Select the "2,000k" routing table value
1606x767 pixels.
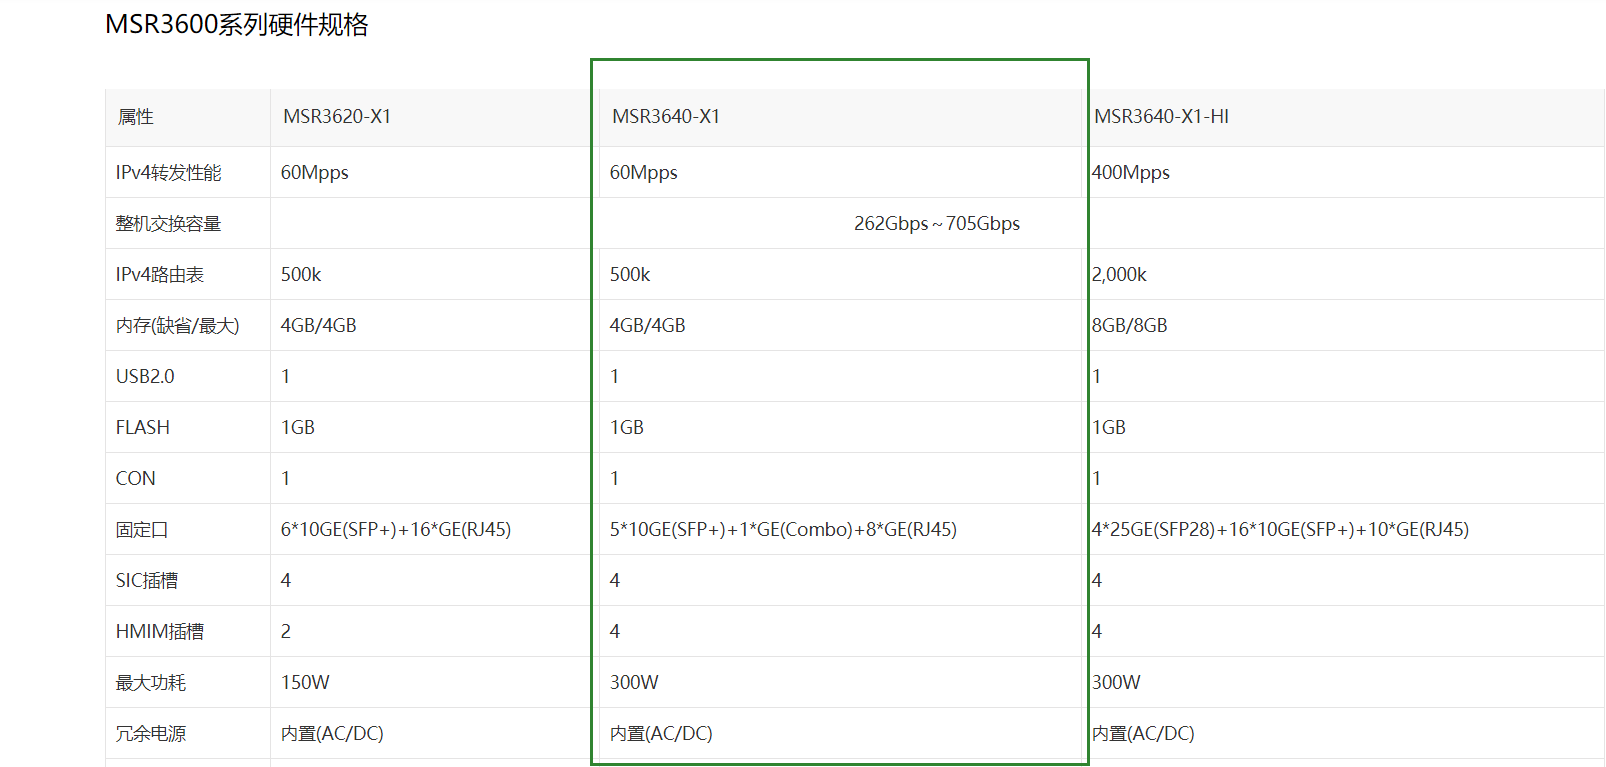pos(1119,275)
